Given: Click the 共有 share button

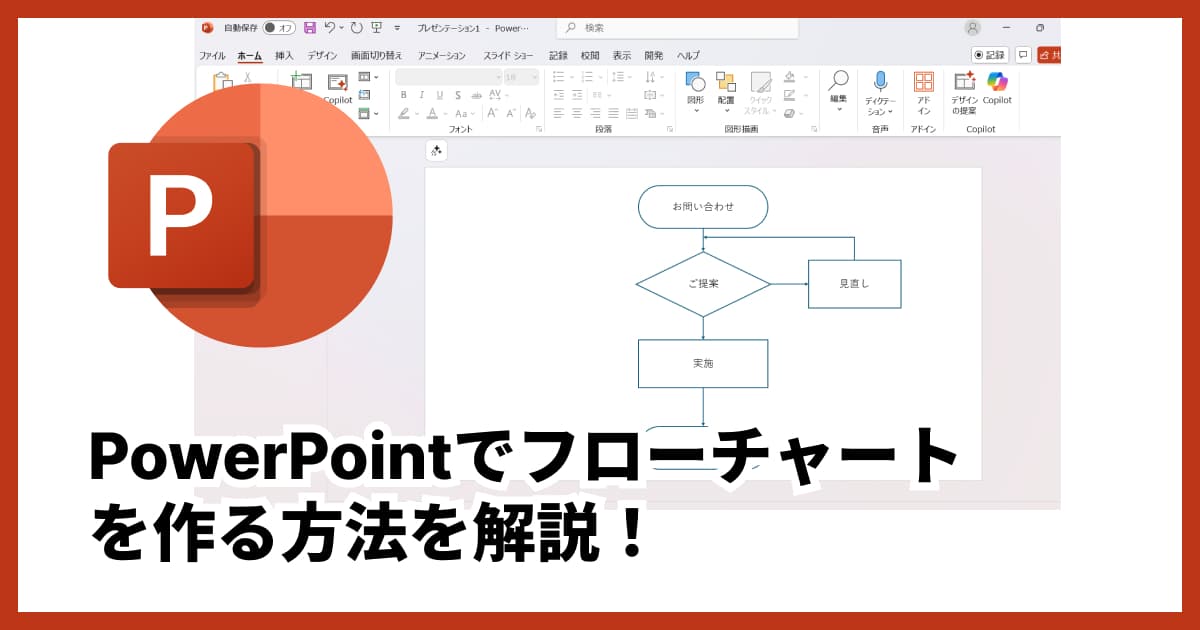Looking at the screenshot, I should pos(1048,55).
